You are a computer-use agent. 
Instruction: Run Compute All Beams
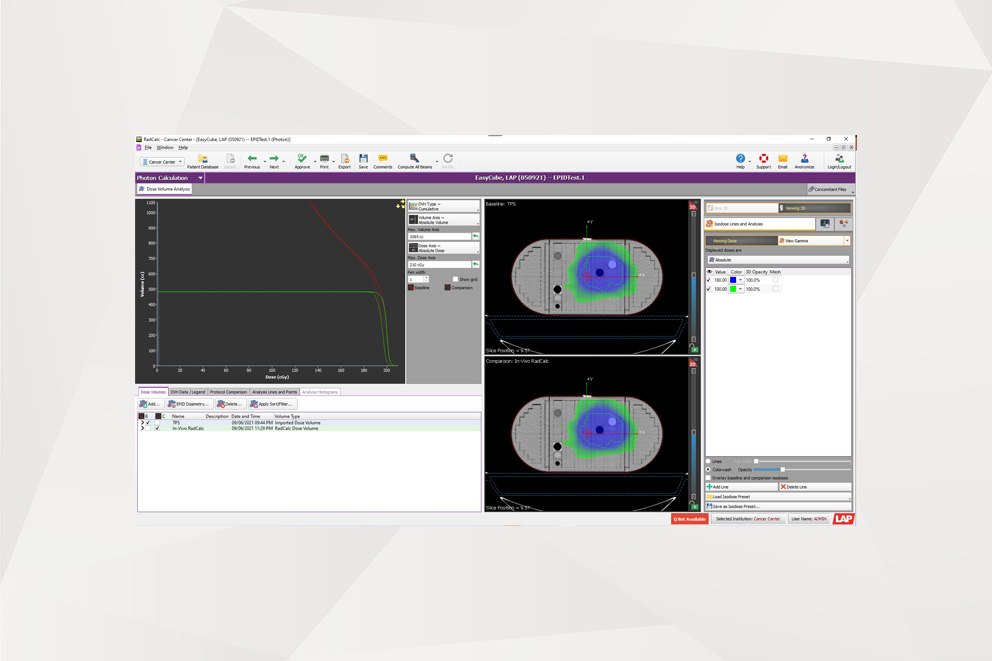(414, 160)
